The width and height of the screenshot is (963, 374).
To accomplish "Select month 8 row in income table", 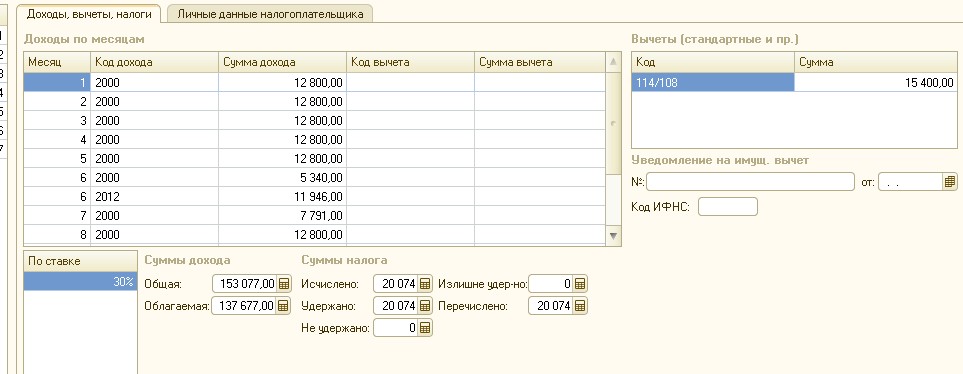I will pyautogui.click(x=314, y=235).
